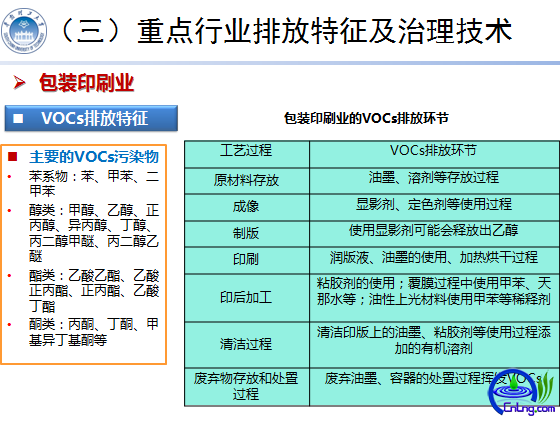Select the 成像 row cell

(247, 207)
